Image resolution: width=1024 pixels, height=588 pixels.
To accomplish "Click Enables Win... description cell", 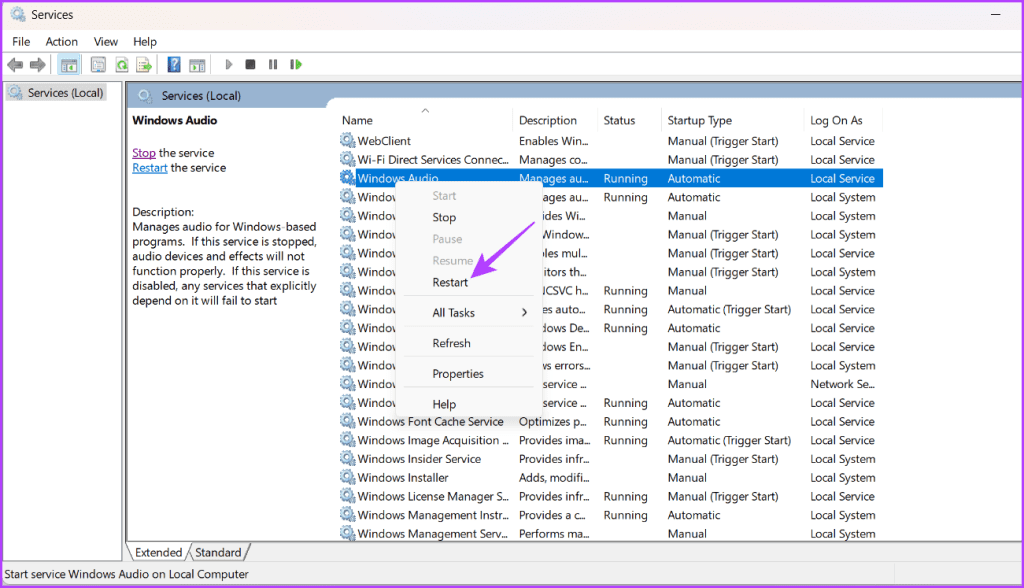I will [553, 141].
